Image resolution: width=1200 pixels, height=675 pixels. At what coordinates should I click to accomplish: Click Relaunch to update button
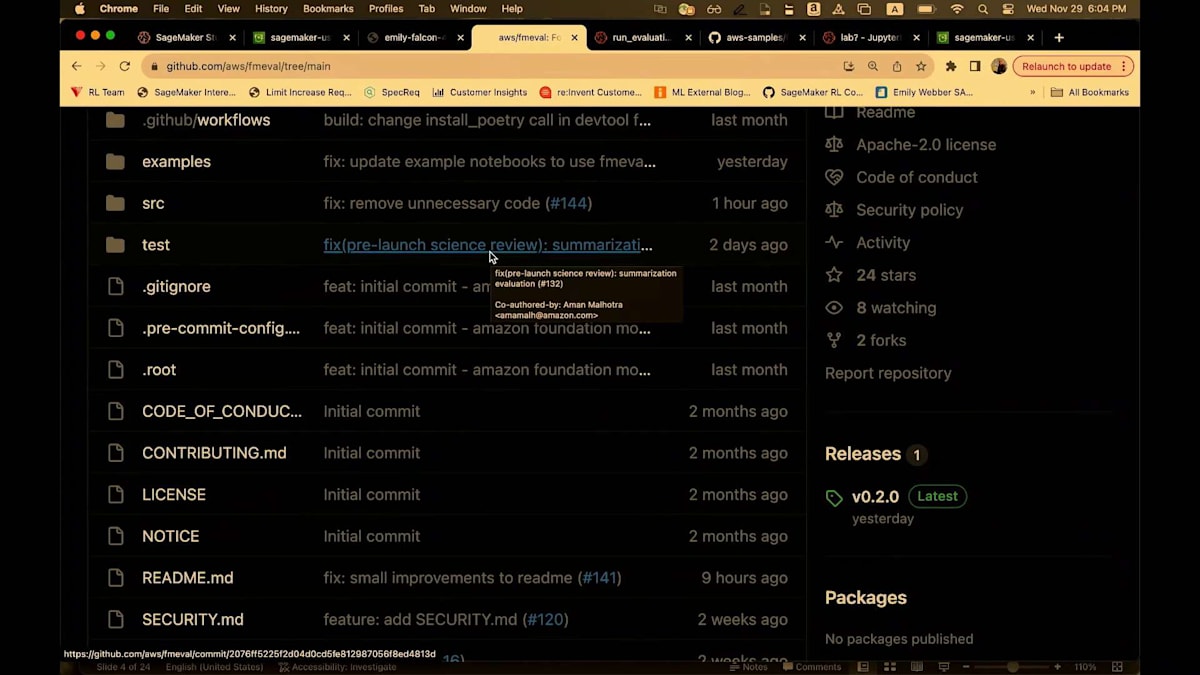1066,66
